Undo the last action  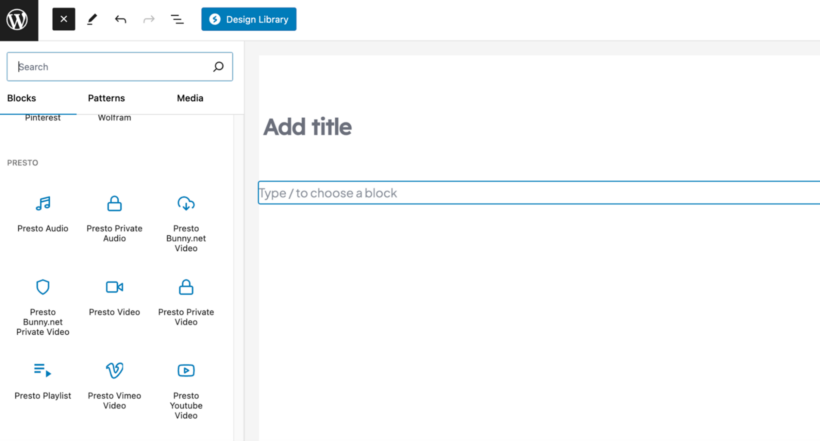120,19
